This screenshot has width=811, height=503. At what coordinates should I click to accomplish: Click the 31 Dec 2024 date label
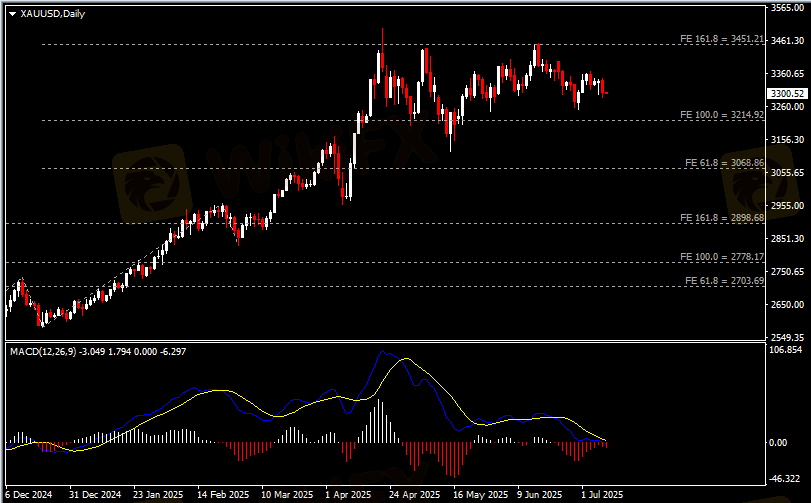[95, 495]
